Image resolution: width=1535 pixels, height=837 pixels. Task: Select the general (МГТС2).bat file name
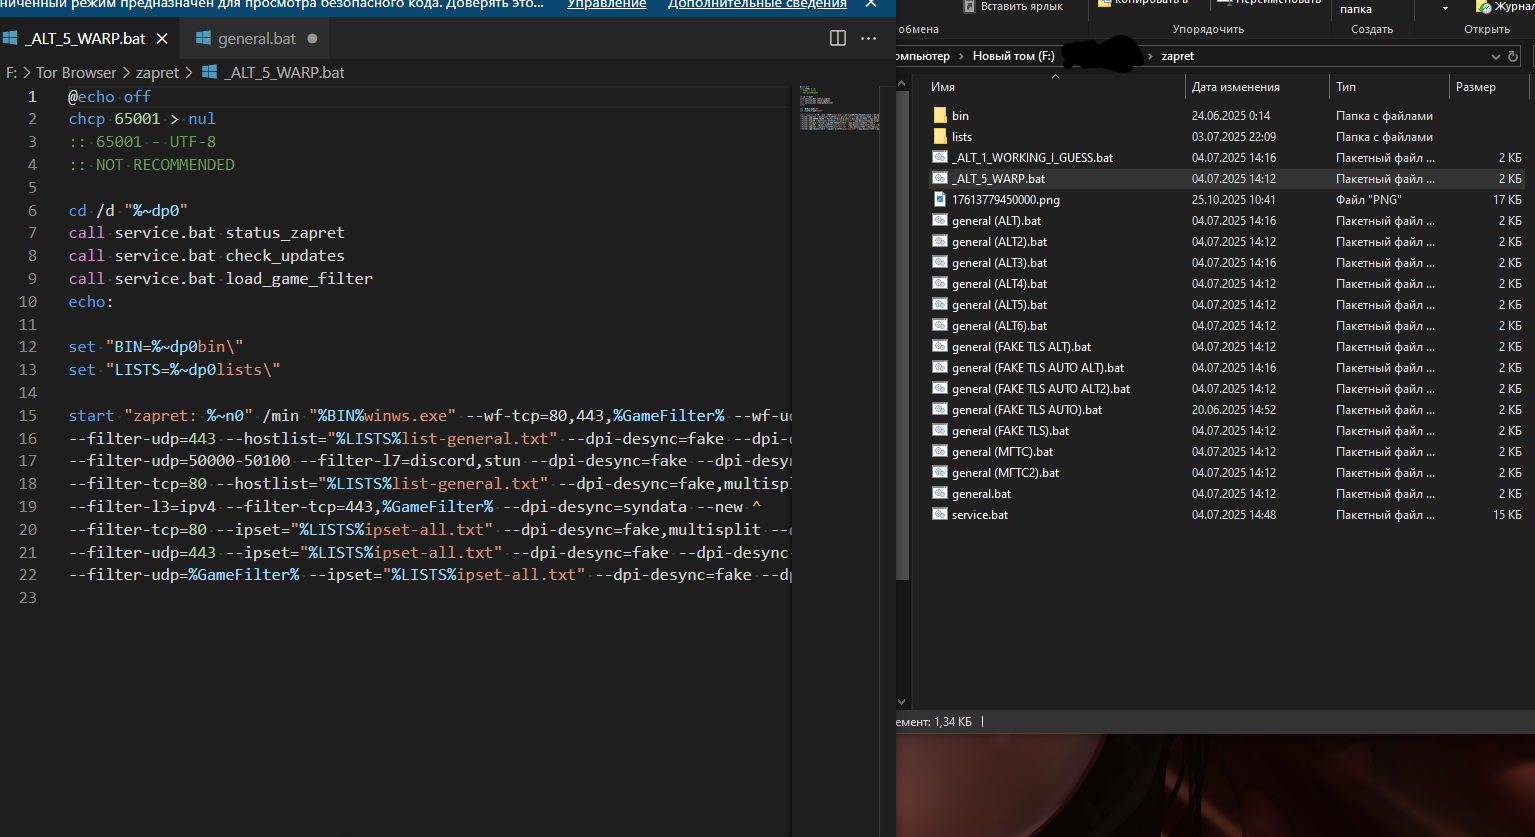tap(1005, 473)
